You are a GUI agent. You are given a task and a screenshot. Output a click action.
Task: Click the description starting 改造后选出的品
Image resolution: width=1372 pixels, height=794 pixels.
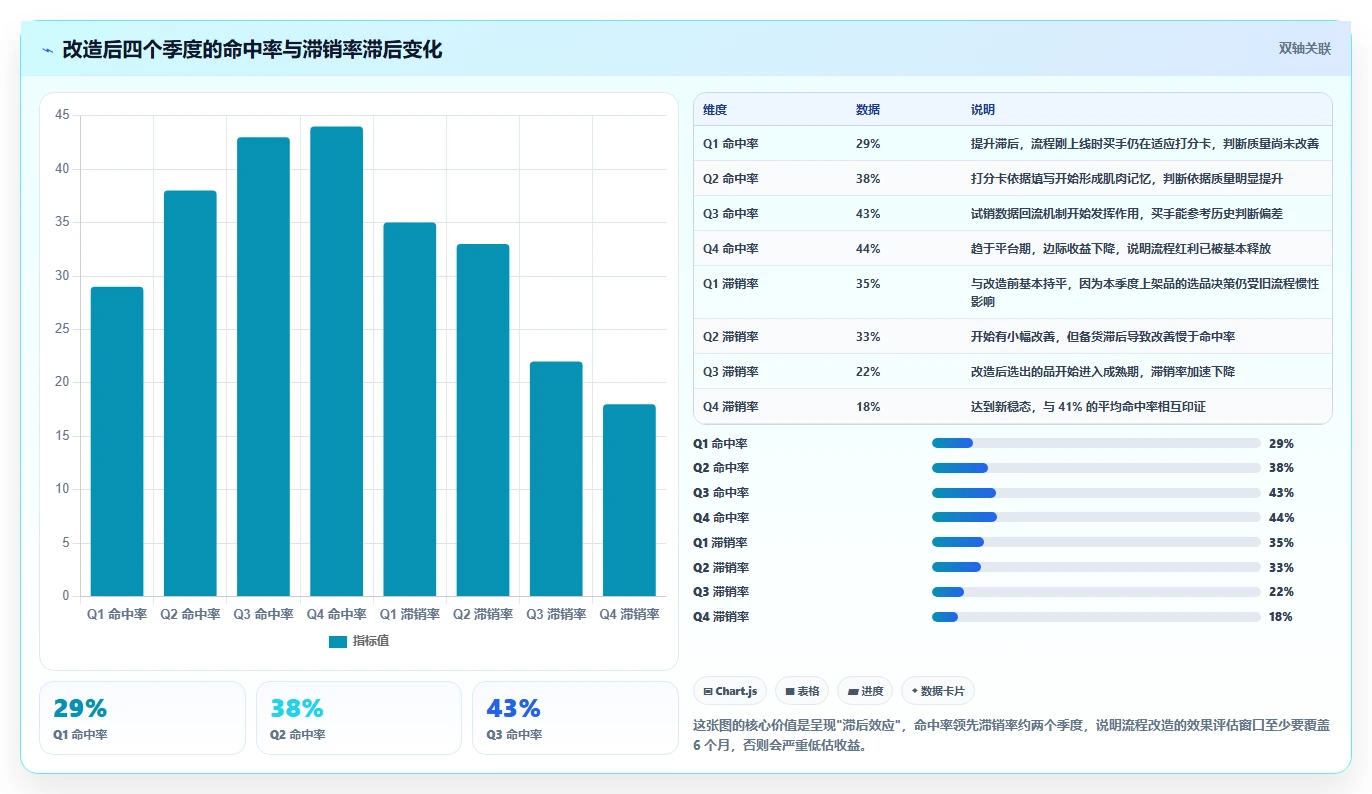(x=1103, y=372)
